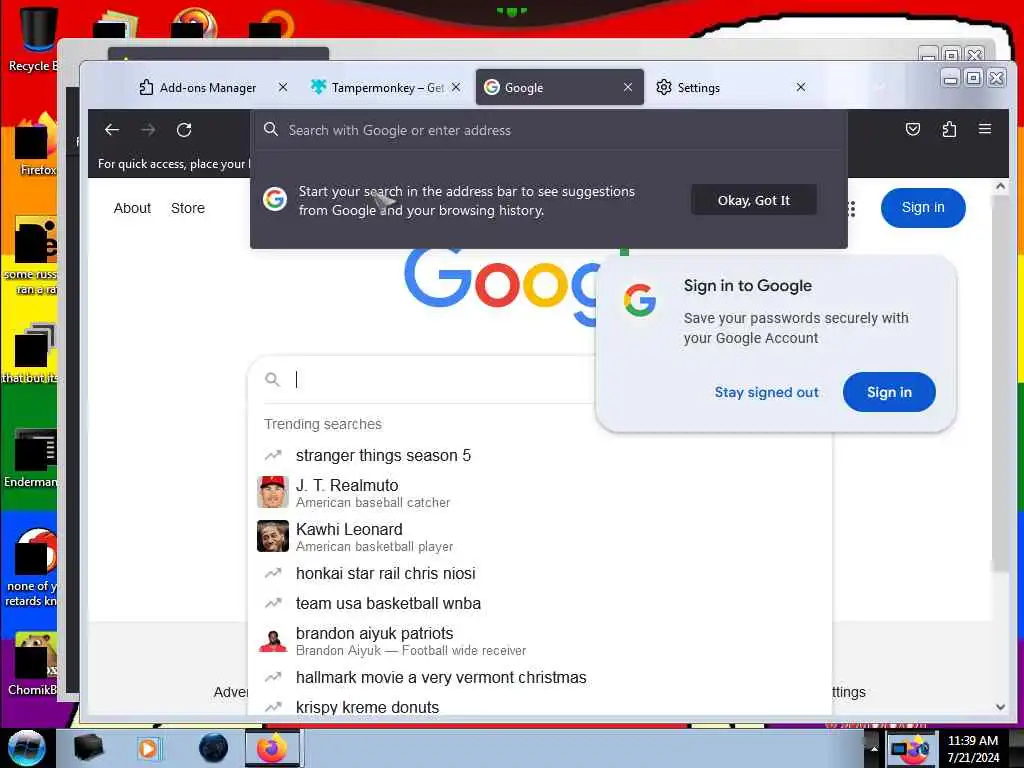
Task: Click the Brandon Aiyuk thumbnail image
Action: click(x=273, y=641)
